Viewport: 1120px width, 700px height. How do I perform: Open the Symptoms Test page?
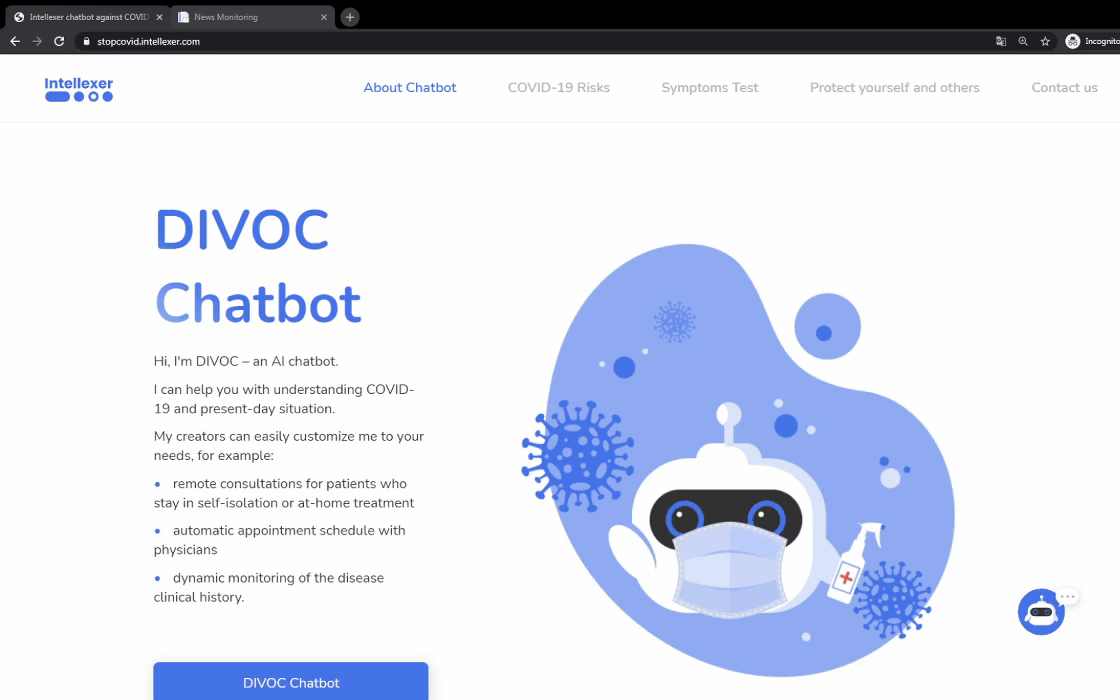click(709, 88)
